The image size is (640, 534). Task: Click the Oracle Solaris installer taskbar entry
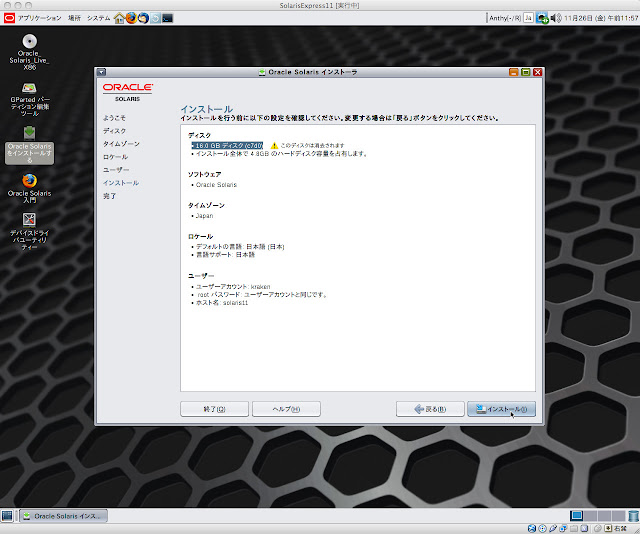point(64,516)
